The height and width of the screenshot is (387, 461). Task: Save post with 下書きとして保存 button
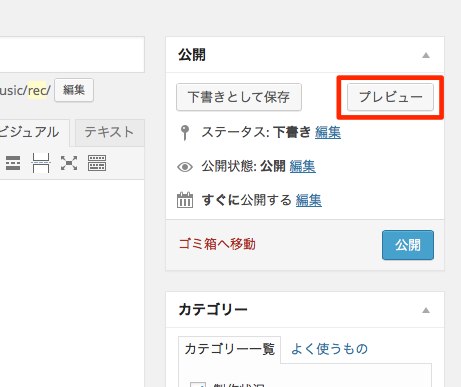(x=239, y=97)
